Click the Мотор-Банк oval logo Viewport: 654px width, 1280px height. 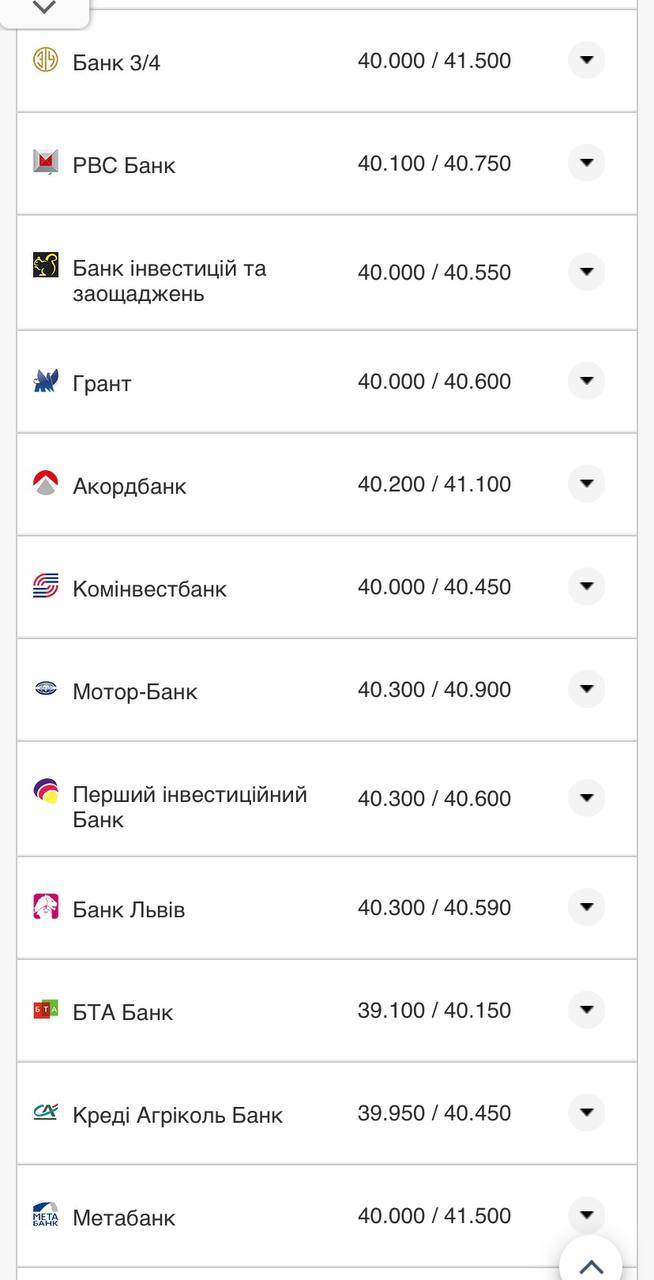pos(44,690)
